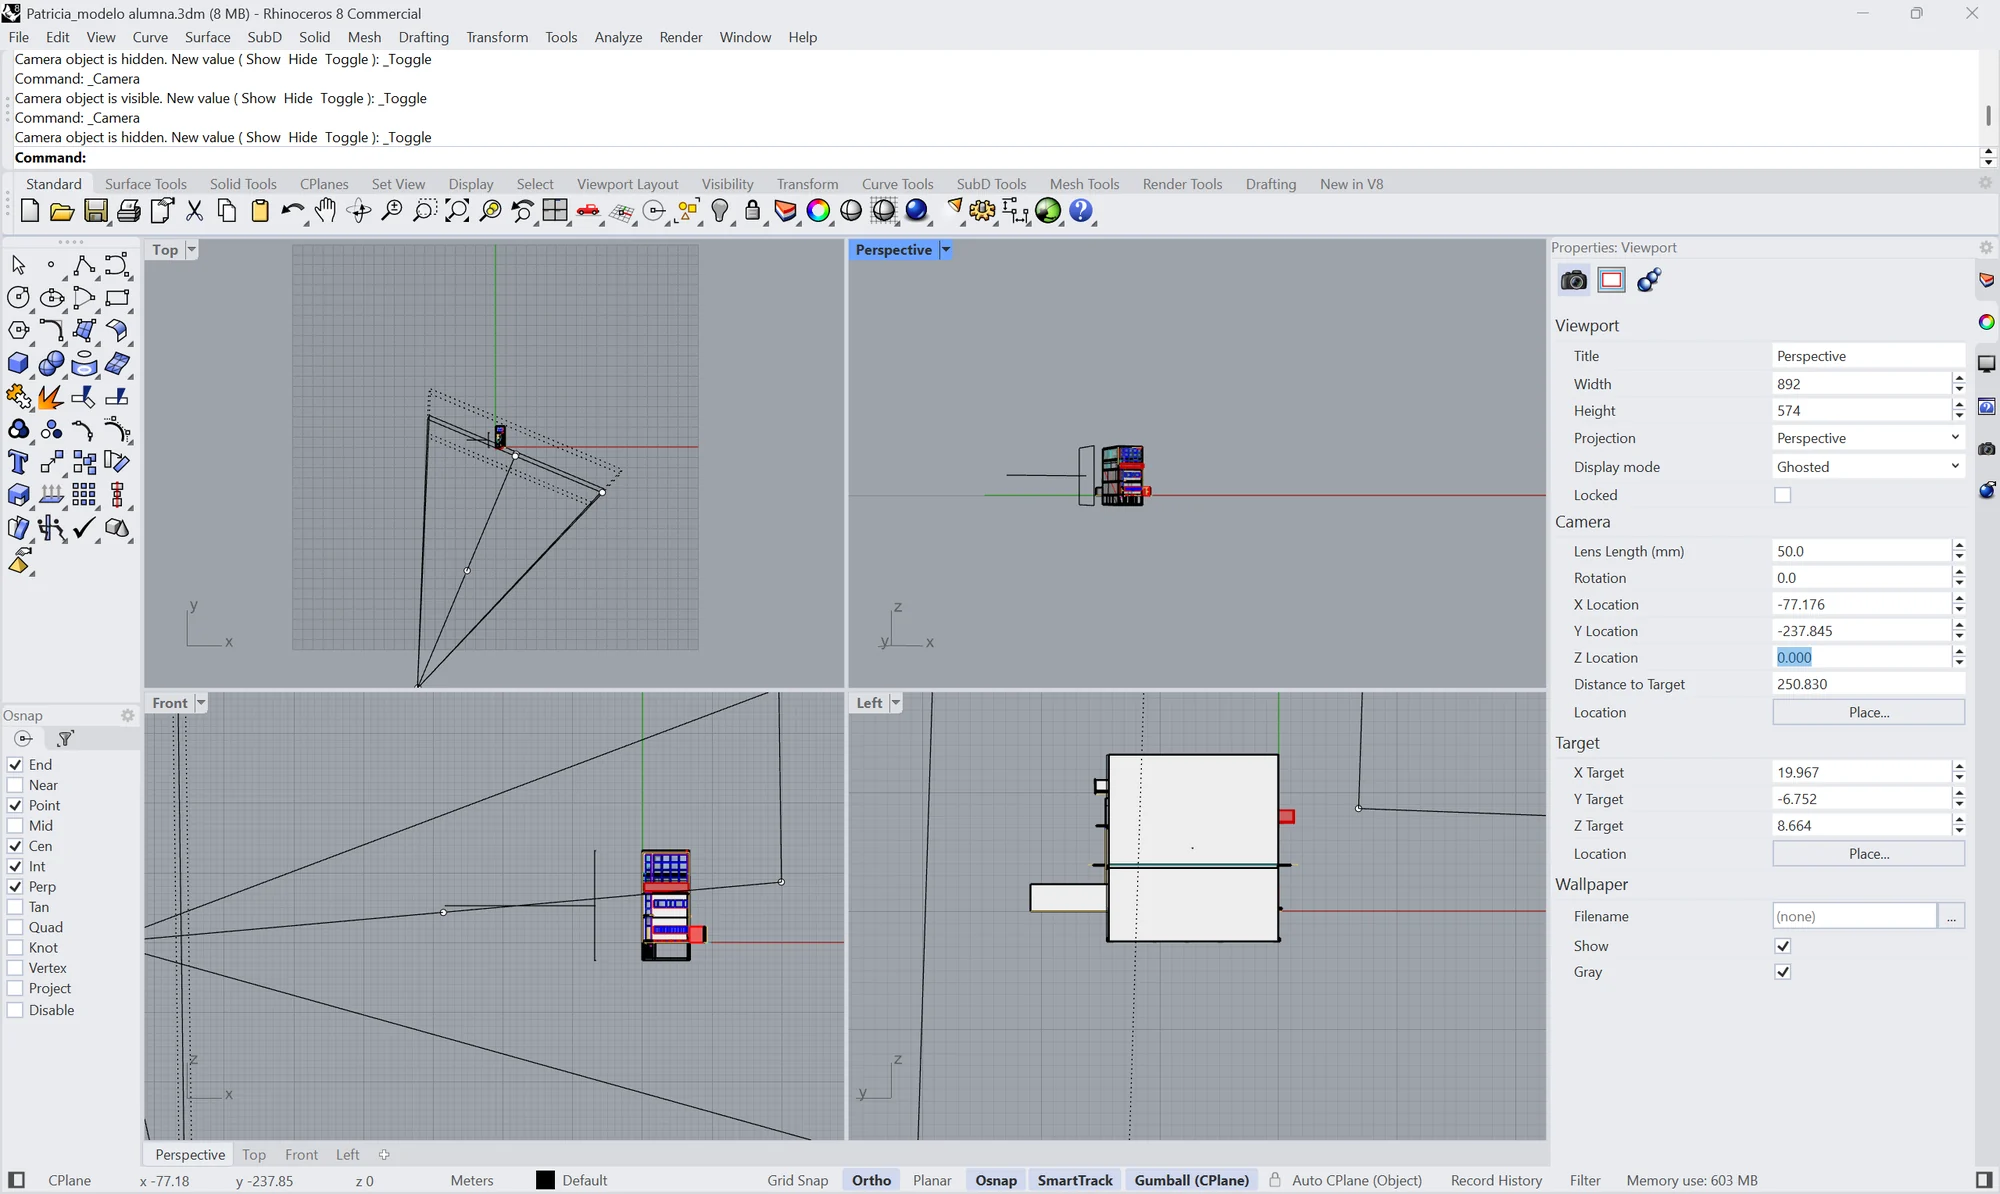
Task: Enable the Near osnap checkbox
Action: [15, 785]
